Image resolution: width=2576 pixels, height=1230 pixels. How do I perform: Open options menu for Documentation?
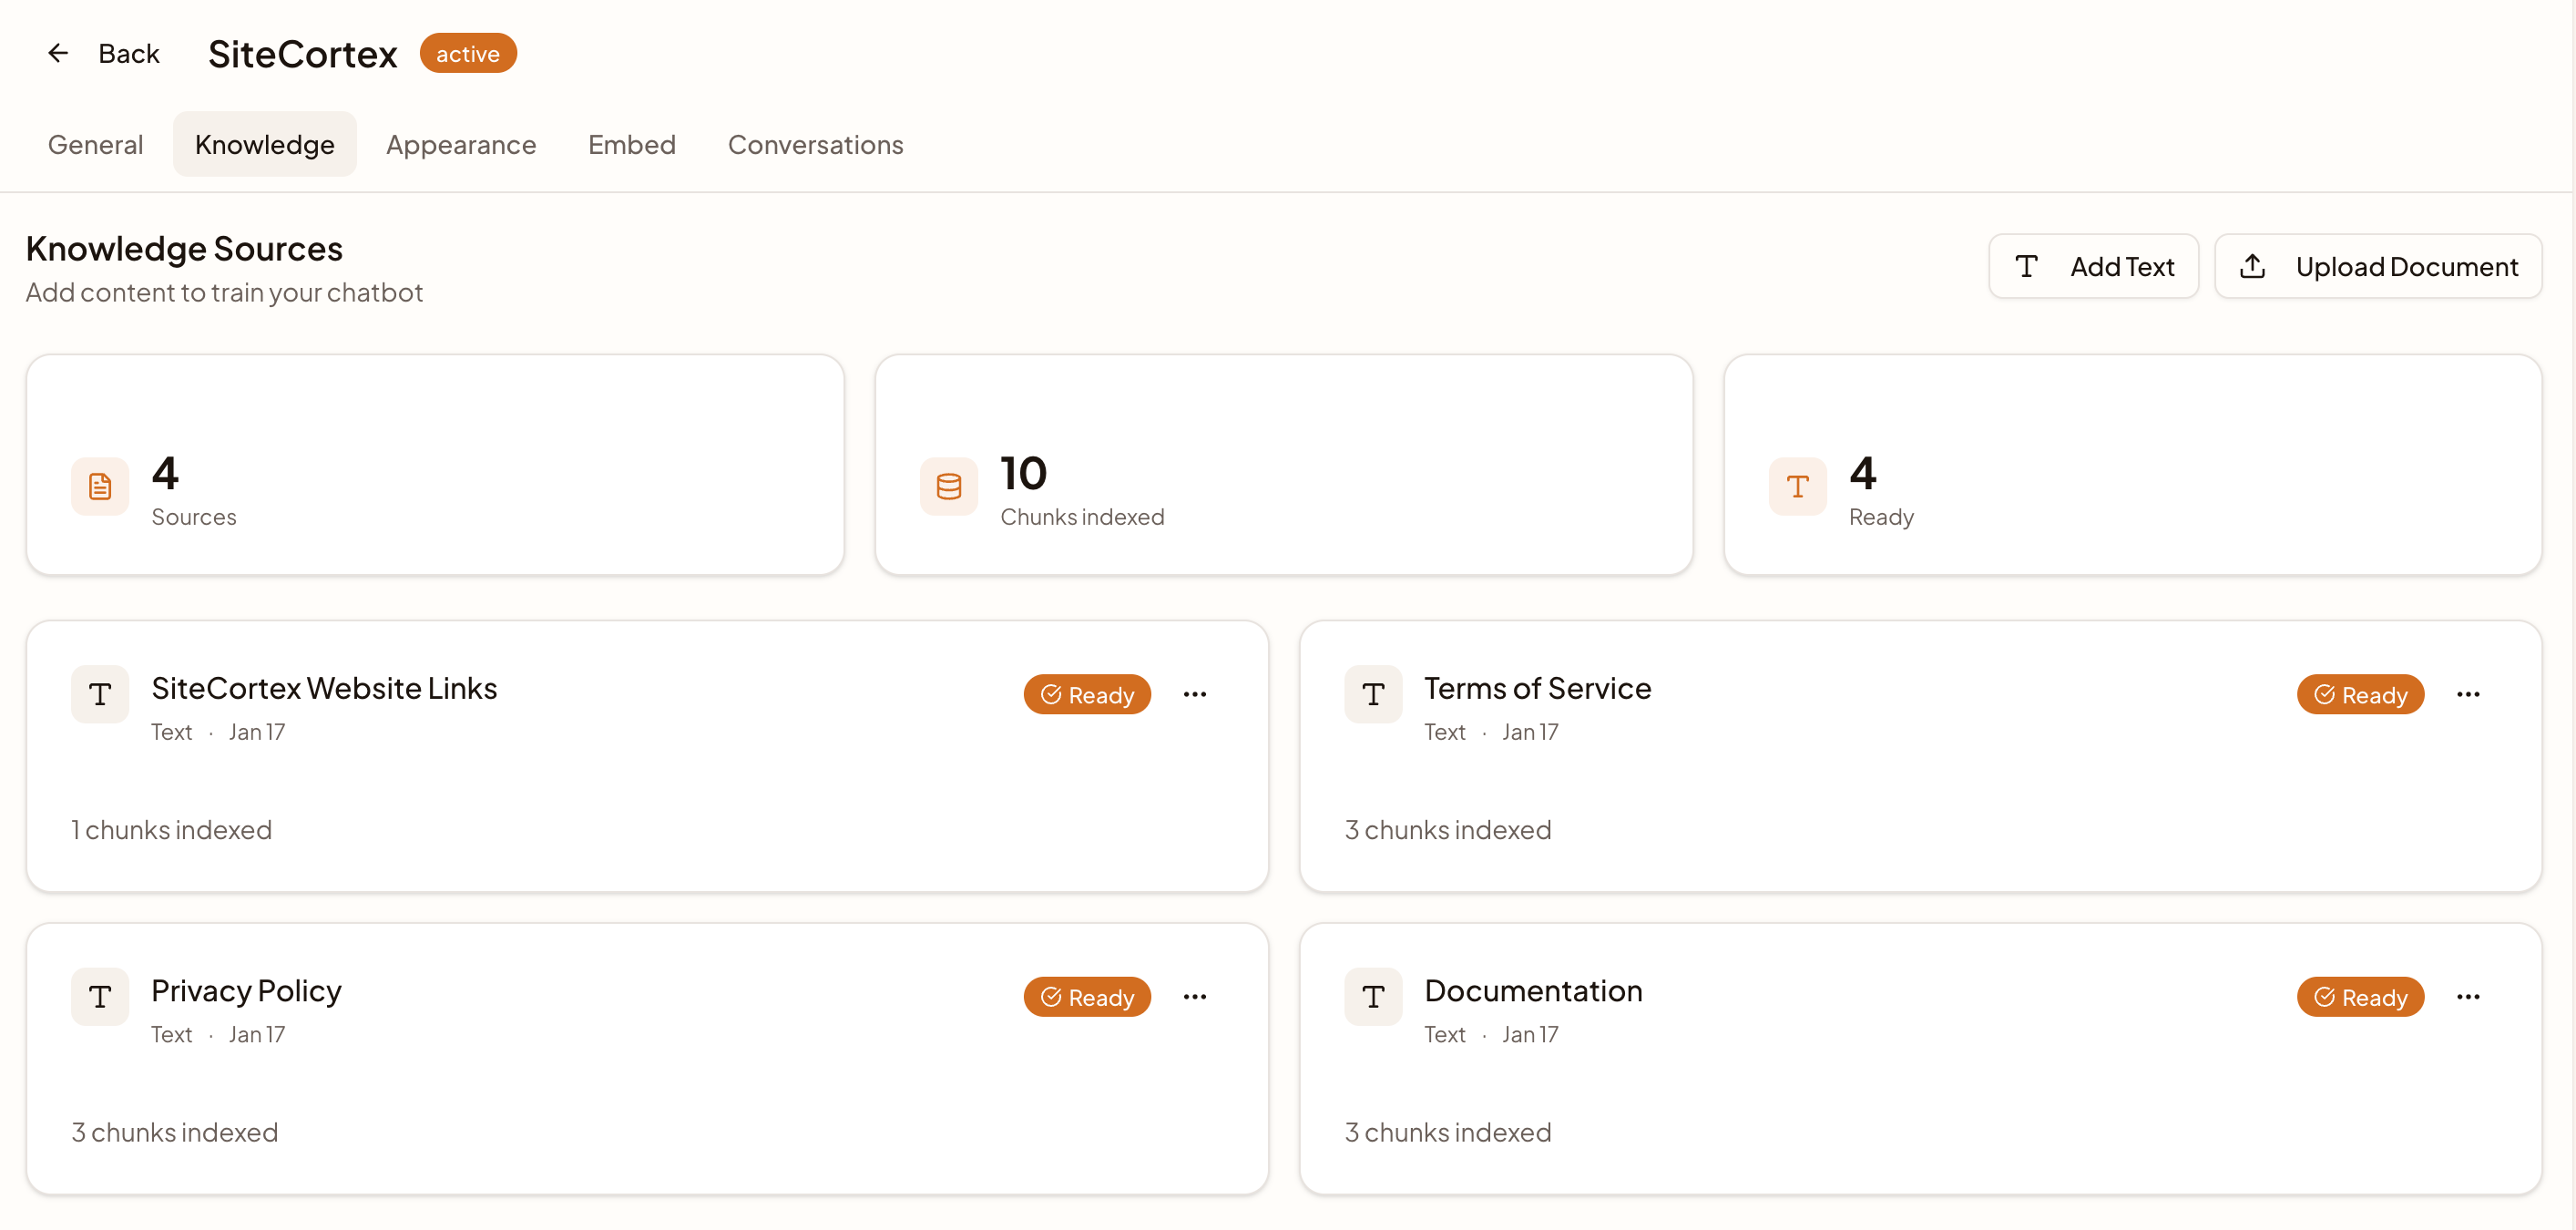pos(2467,997)
